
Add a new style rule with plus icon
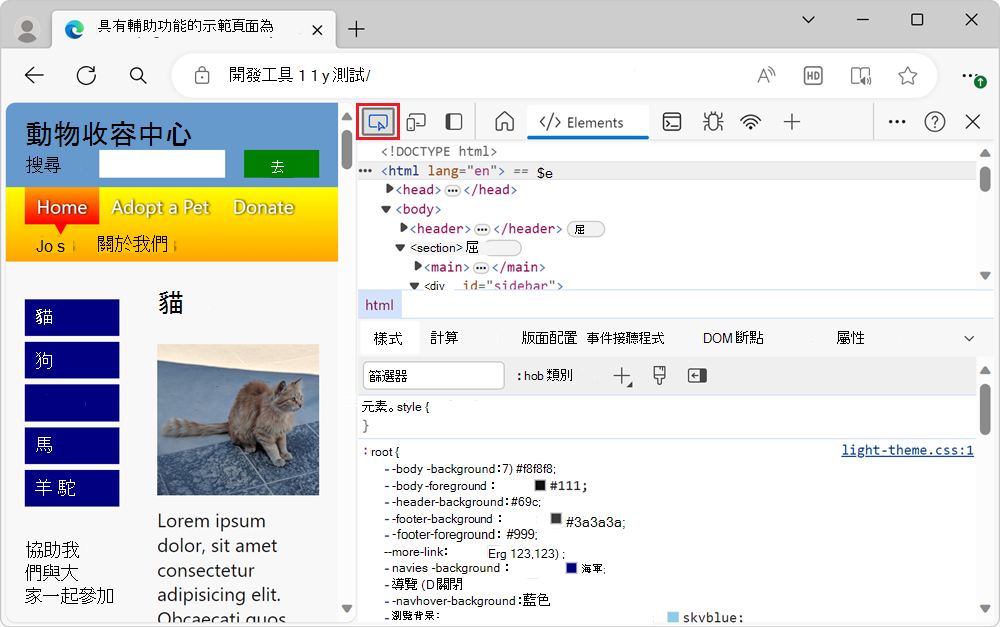coord(619,374)
